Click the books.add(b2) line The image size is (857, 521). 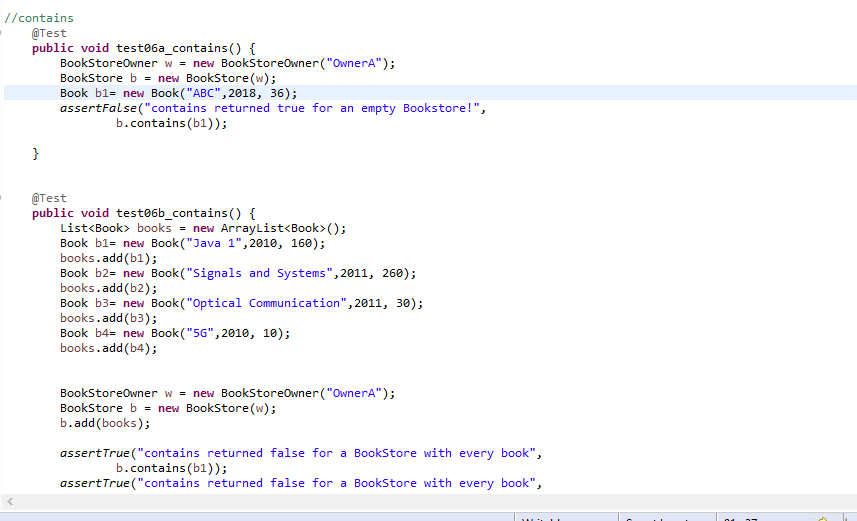(109, 289)
